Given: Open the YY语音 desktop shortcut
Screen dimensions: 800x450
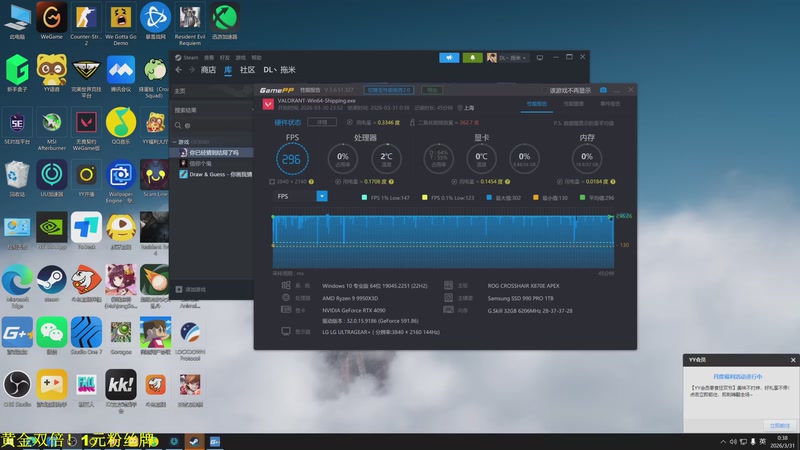Looking at the screenshot, I should point(52,73).
